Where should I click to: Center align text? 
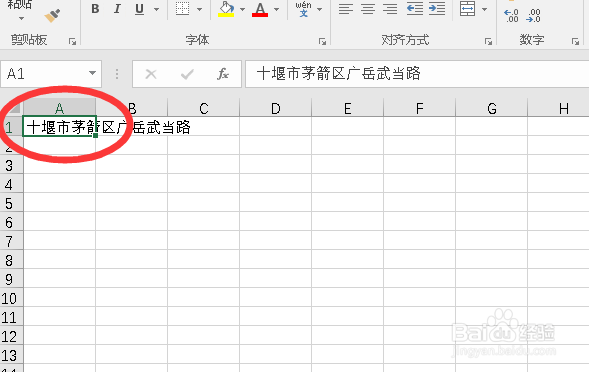[368, 9]
